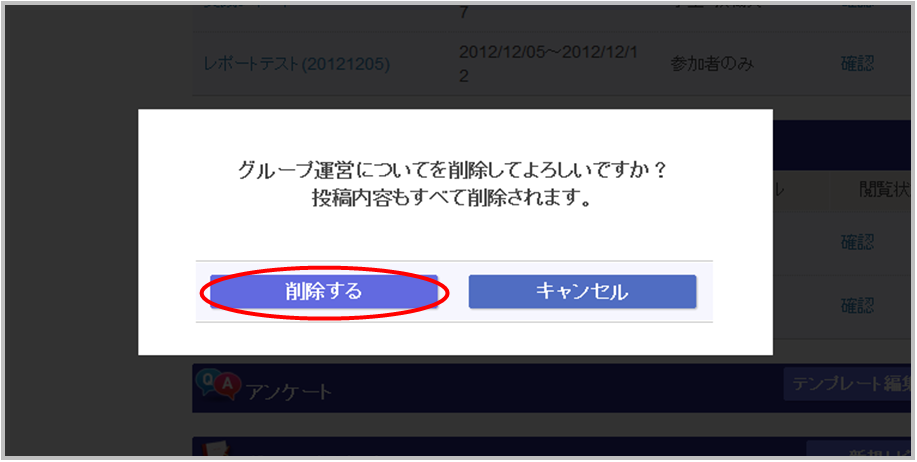Open the レポートテスト(20121205) link

point(297,63)
